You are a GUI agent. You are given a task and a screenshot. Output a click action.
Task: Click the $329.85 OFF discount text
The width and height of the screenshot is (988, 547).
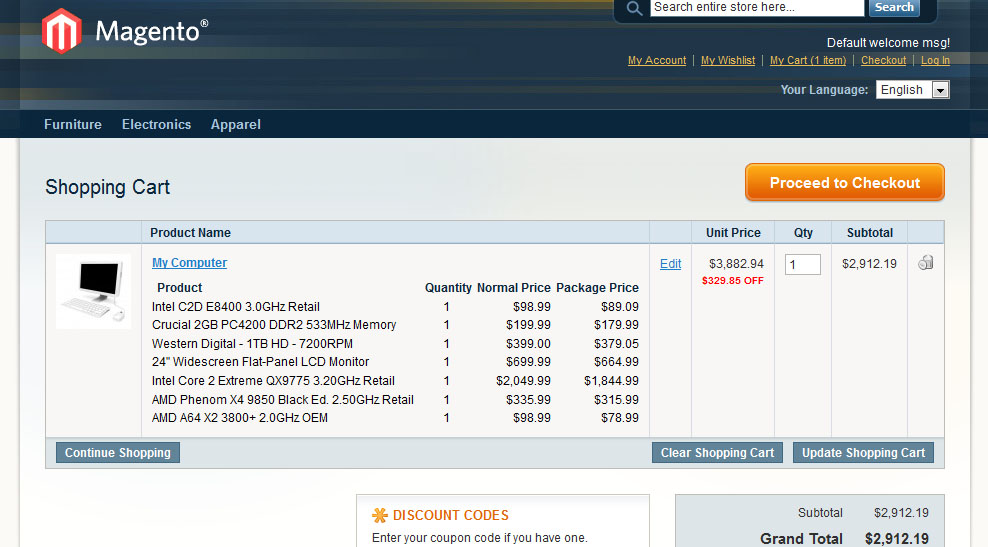point(733,280)
